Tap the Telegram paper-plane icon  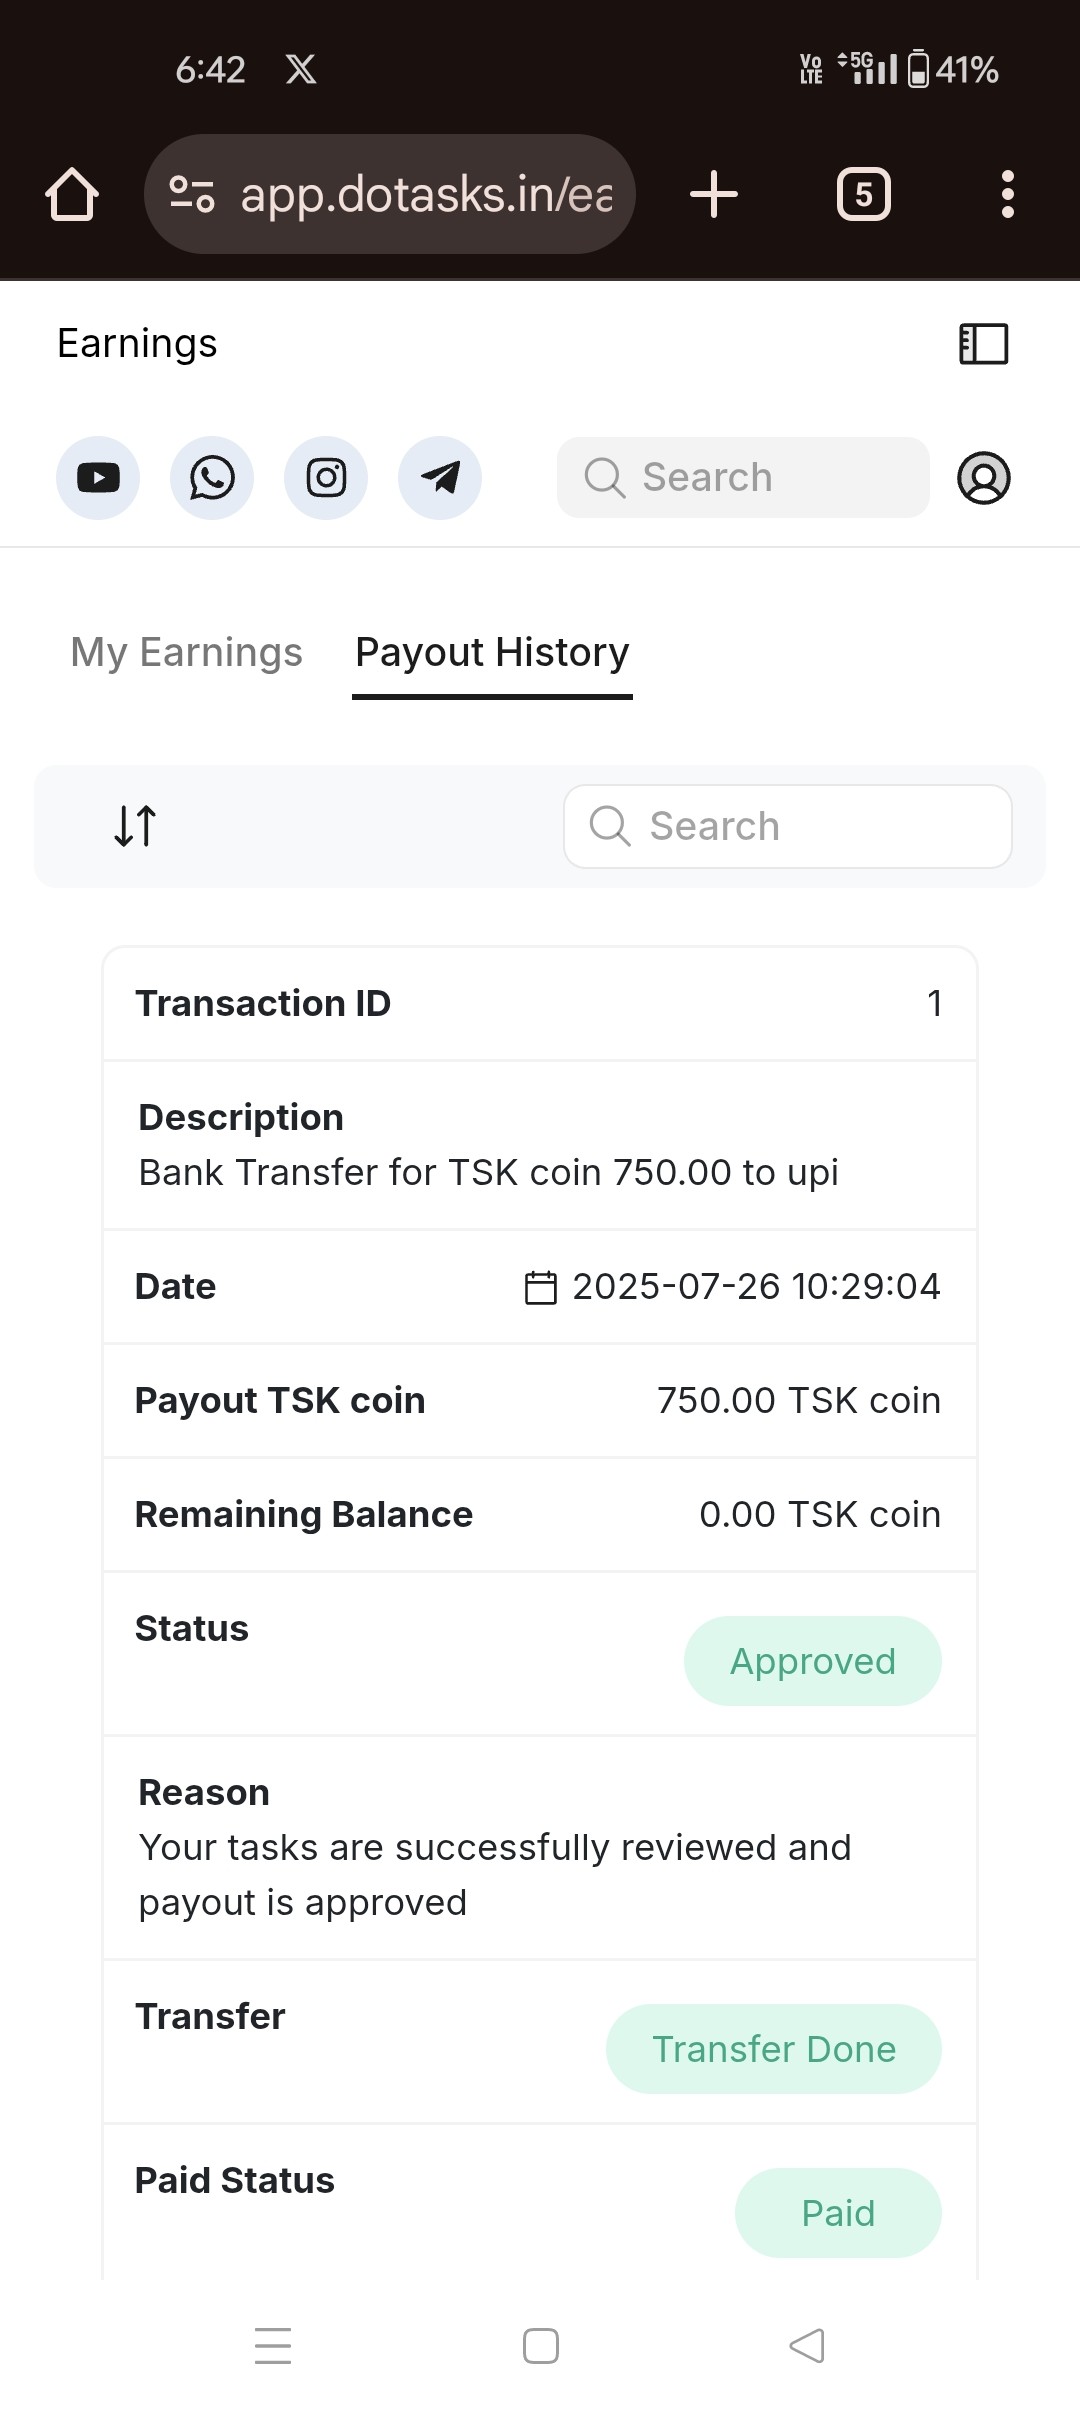click(440, 478)
